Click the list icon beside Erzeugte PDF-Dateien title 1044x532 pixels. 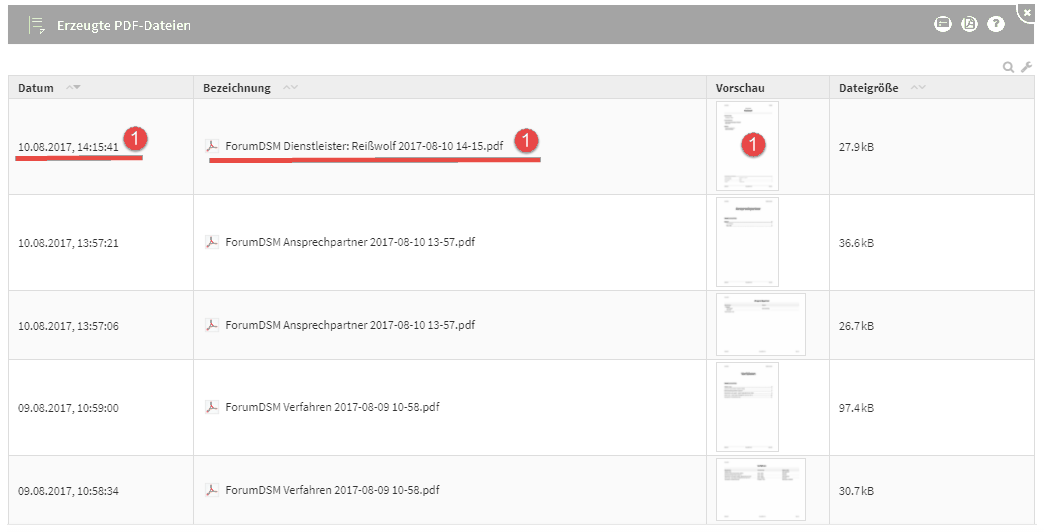tap(37, 25)
